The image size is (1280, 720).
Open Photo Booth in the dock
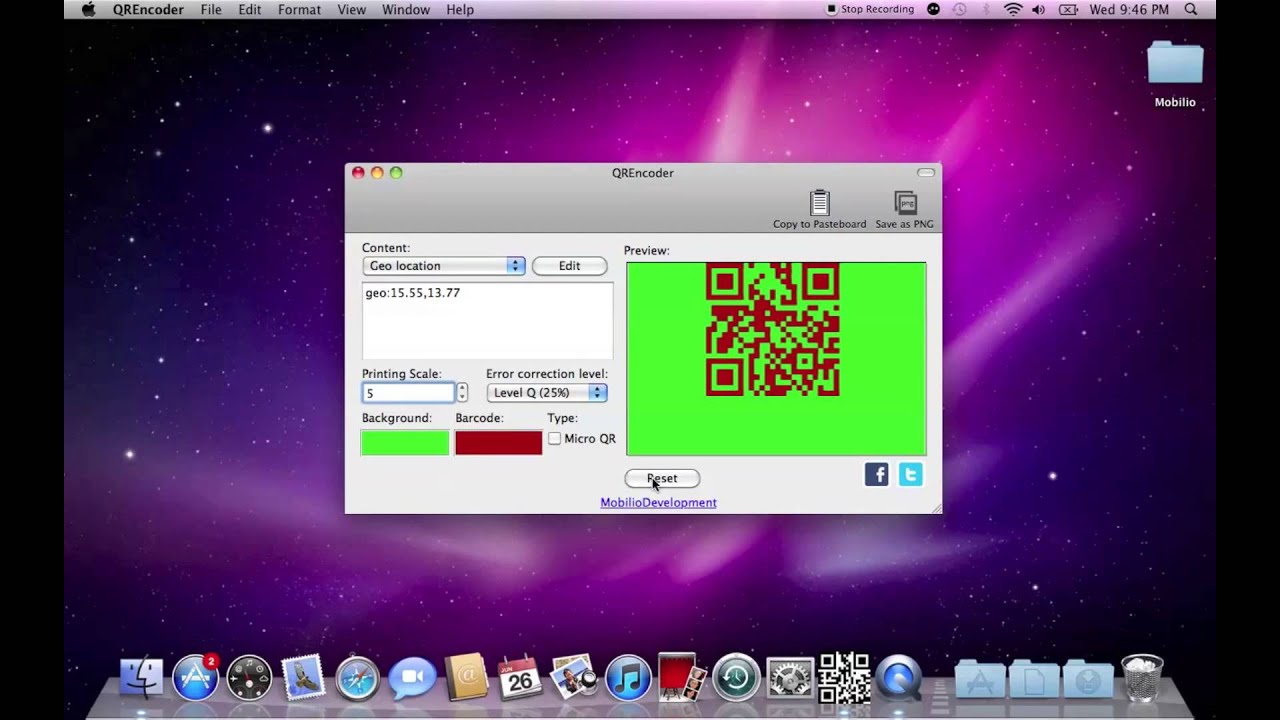682,677
